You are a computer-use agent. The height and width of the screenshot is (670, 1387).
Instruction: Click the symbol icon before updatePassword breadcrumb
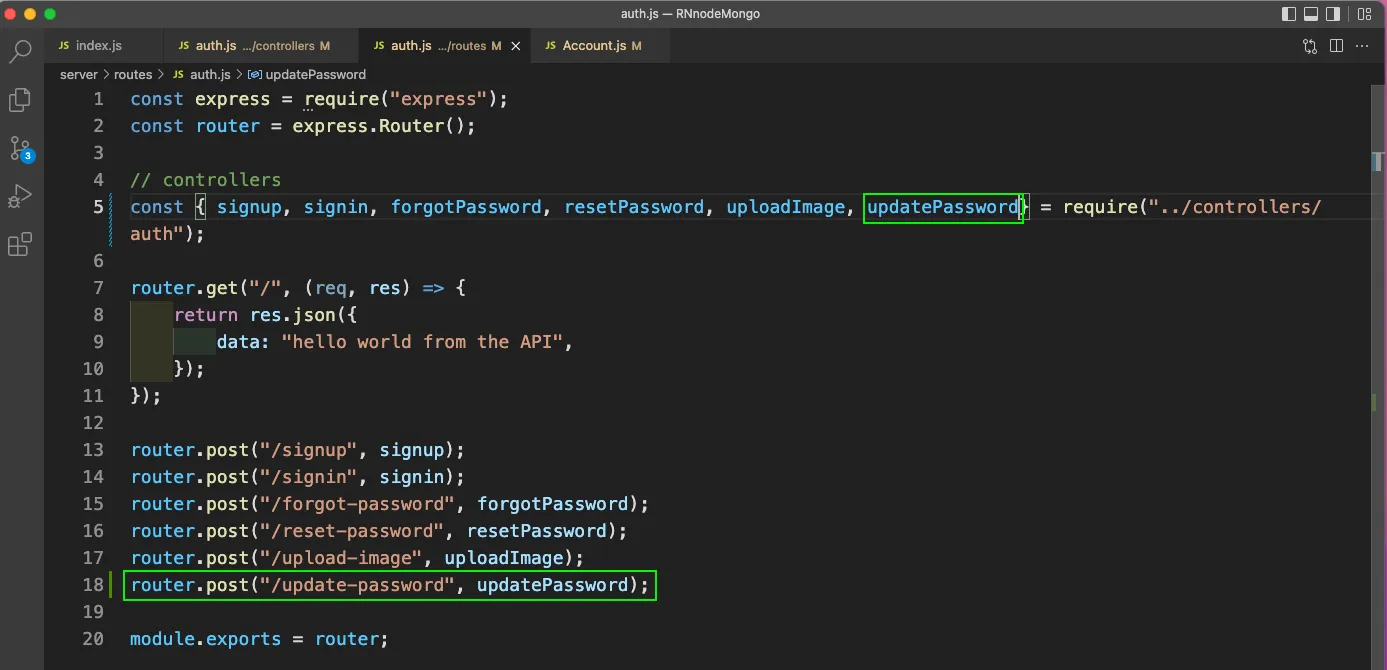[x=255, y=75]
